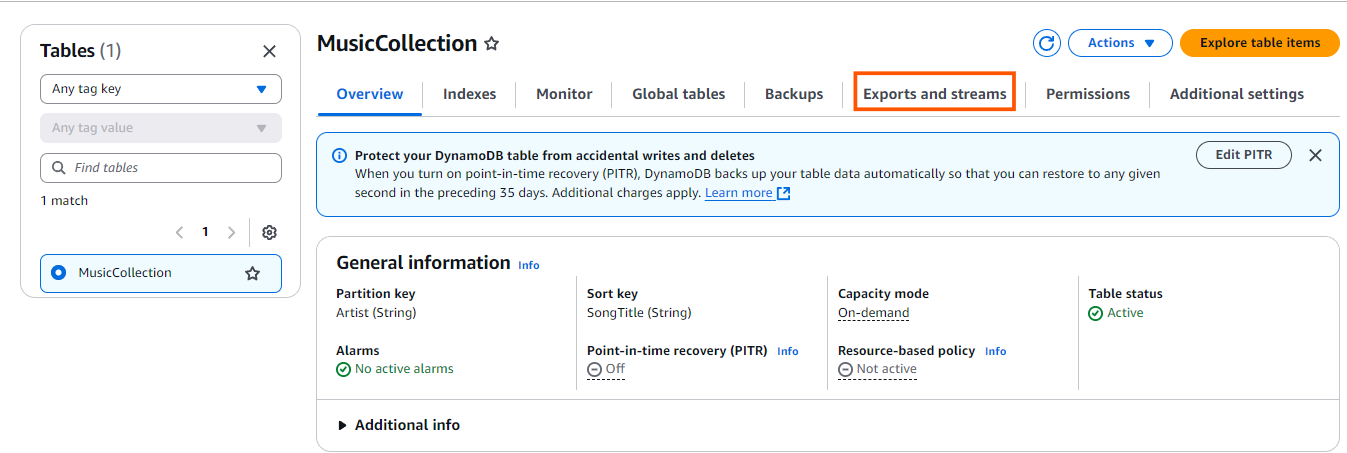The height and width of the screenshot is (453, 1347).
Task: Go to previous page of tables
Action: (x=179, y=232)
